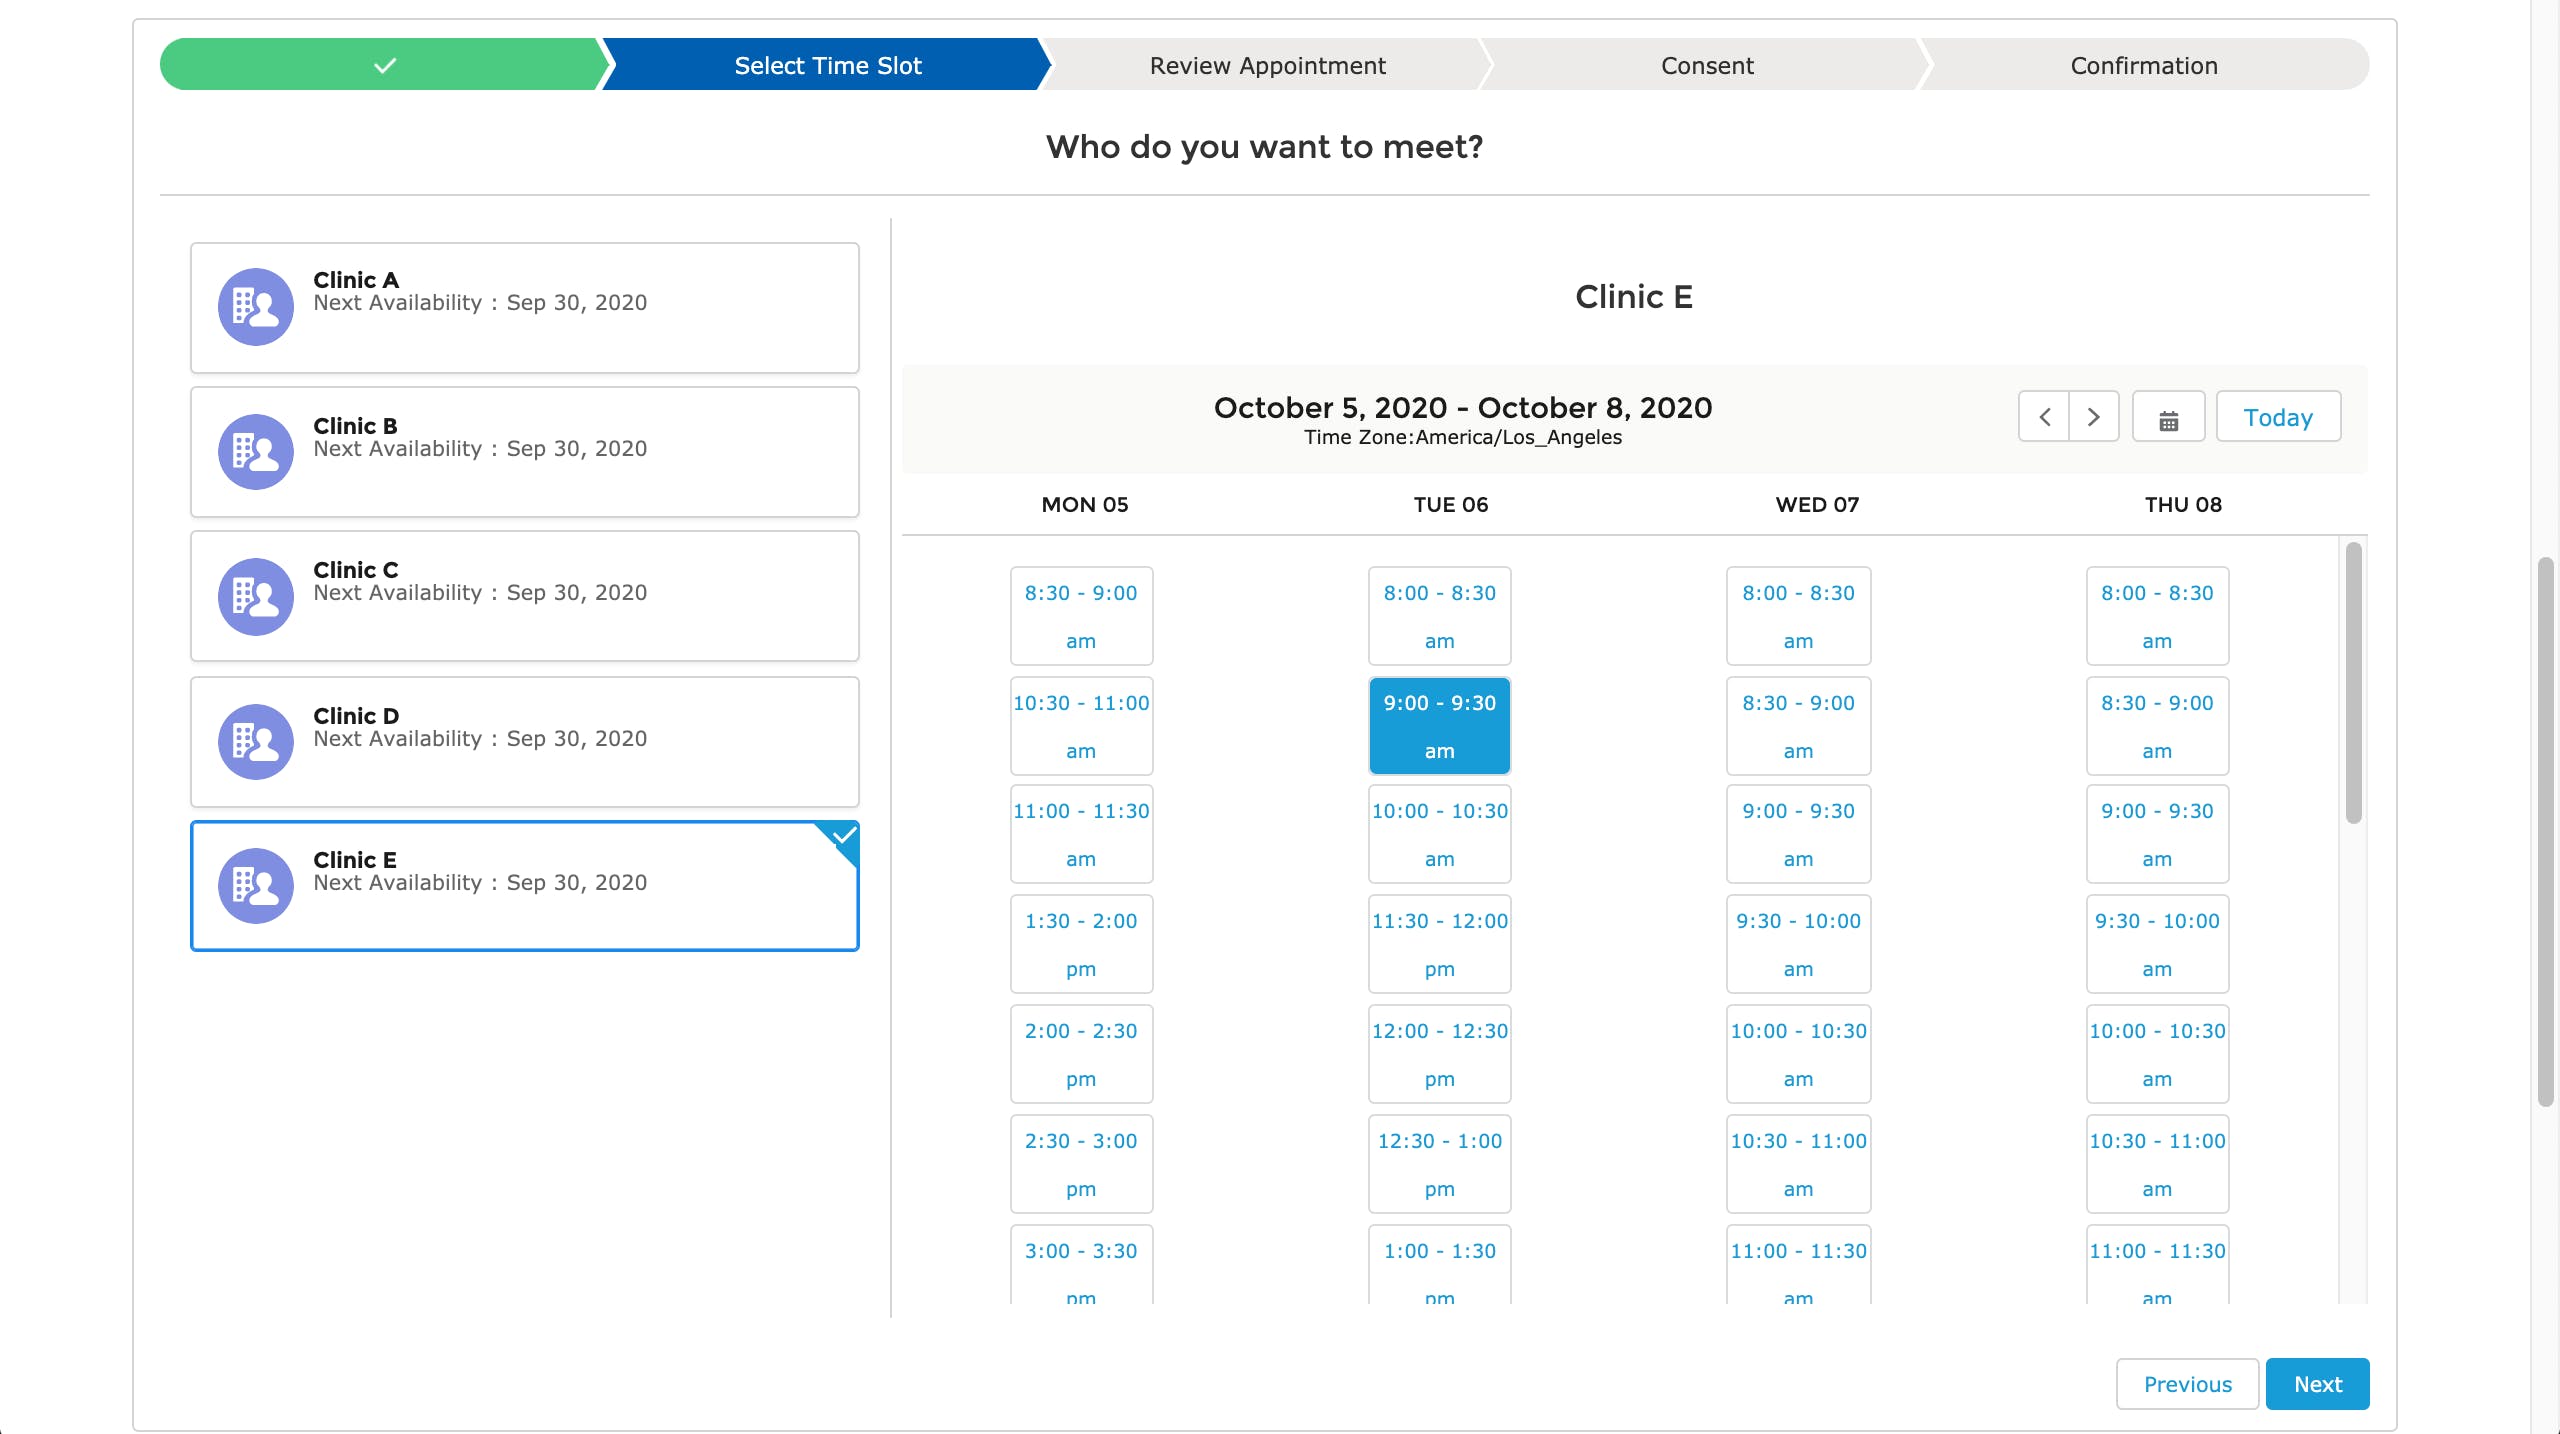2560x1434 pixels.
Task: Click the time slots vertical scrollbar
Action: point(2353,683)
